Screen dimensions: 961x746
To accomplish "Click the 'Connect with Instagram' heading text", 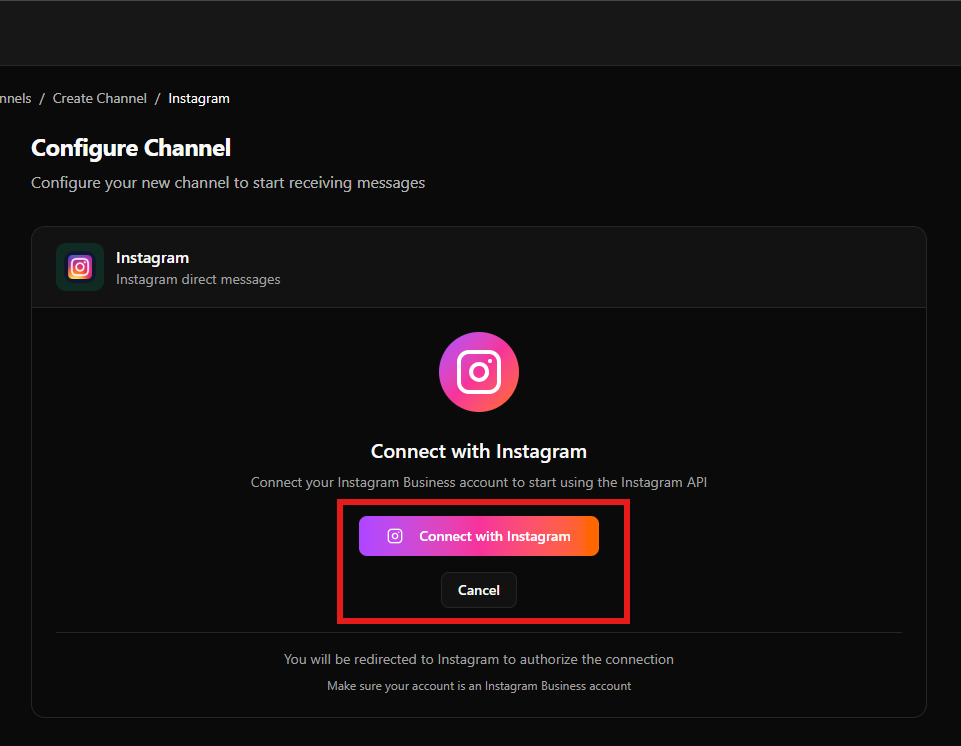I will [479, 451].
